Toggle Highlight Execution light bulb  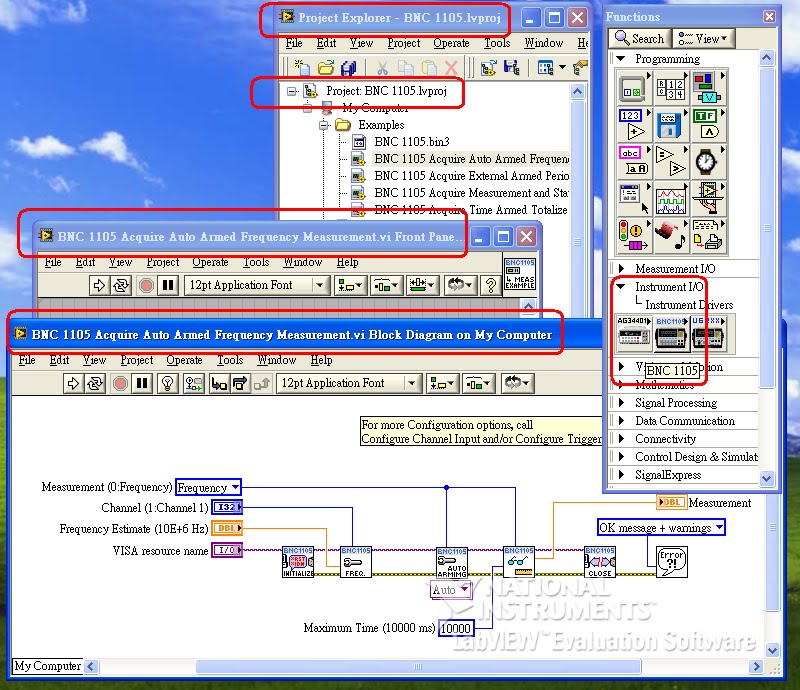pos(167,383)
